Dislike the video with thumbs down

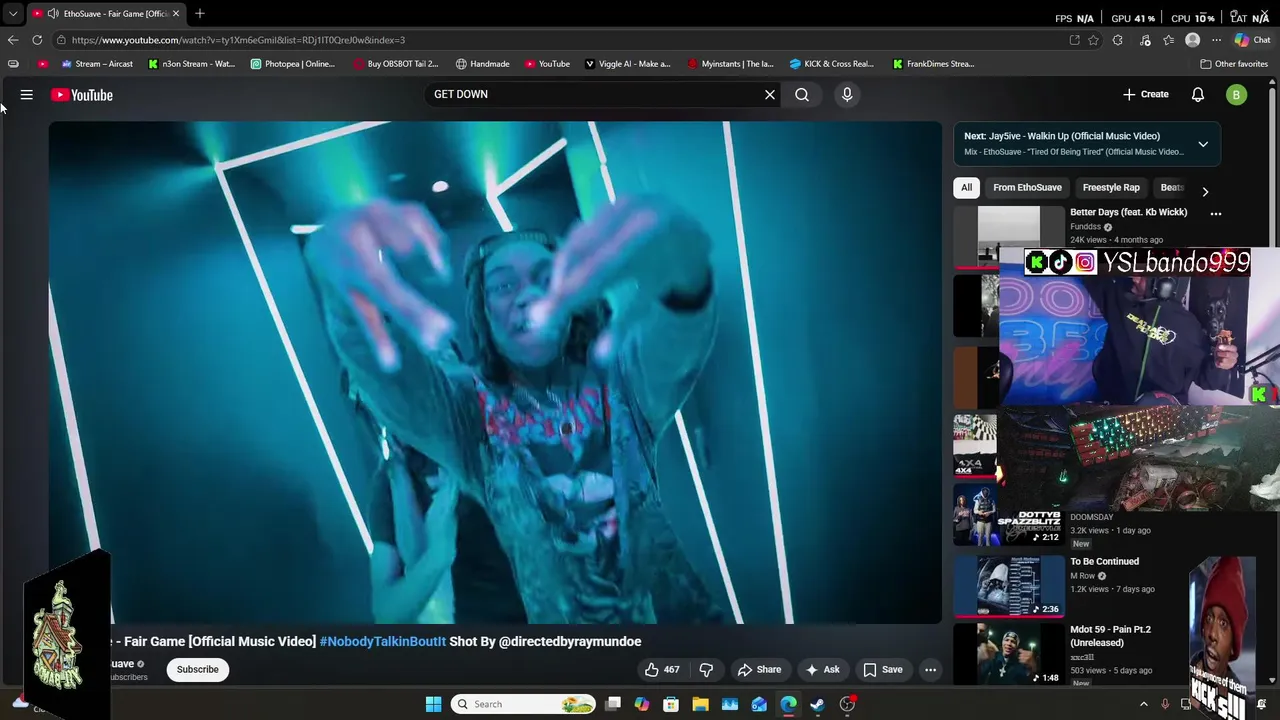tap(706, 670)
